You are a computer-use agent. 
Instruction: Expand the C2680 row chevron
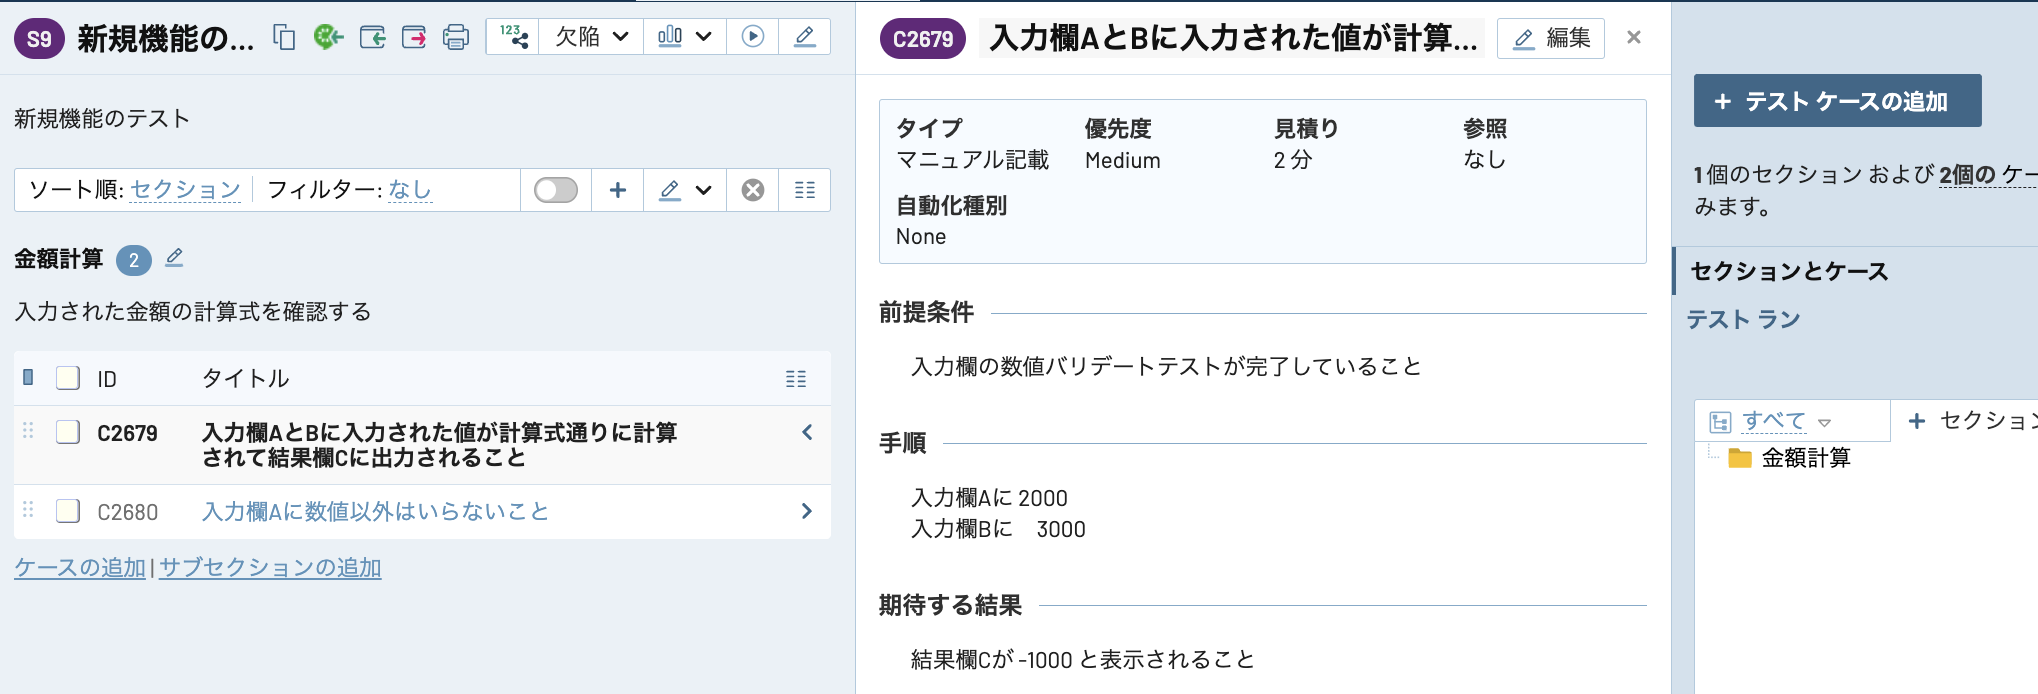(x=807, y=511)
